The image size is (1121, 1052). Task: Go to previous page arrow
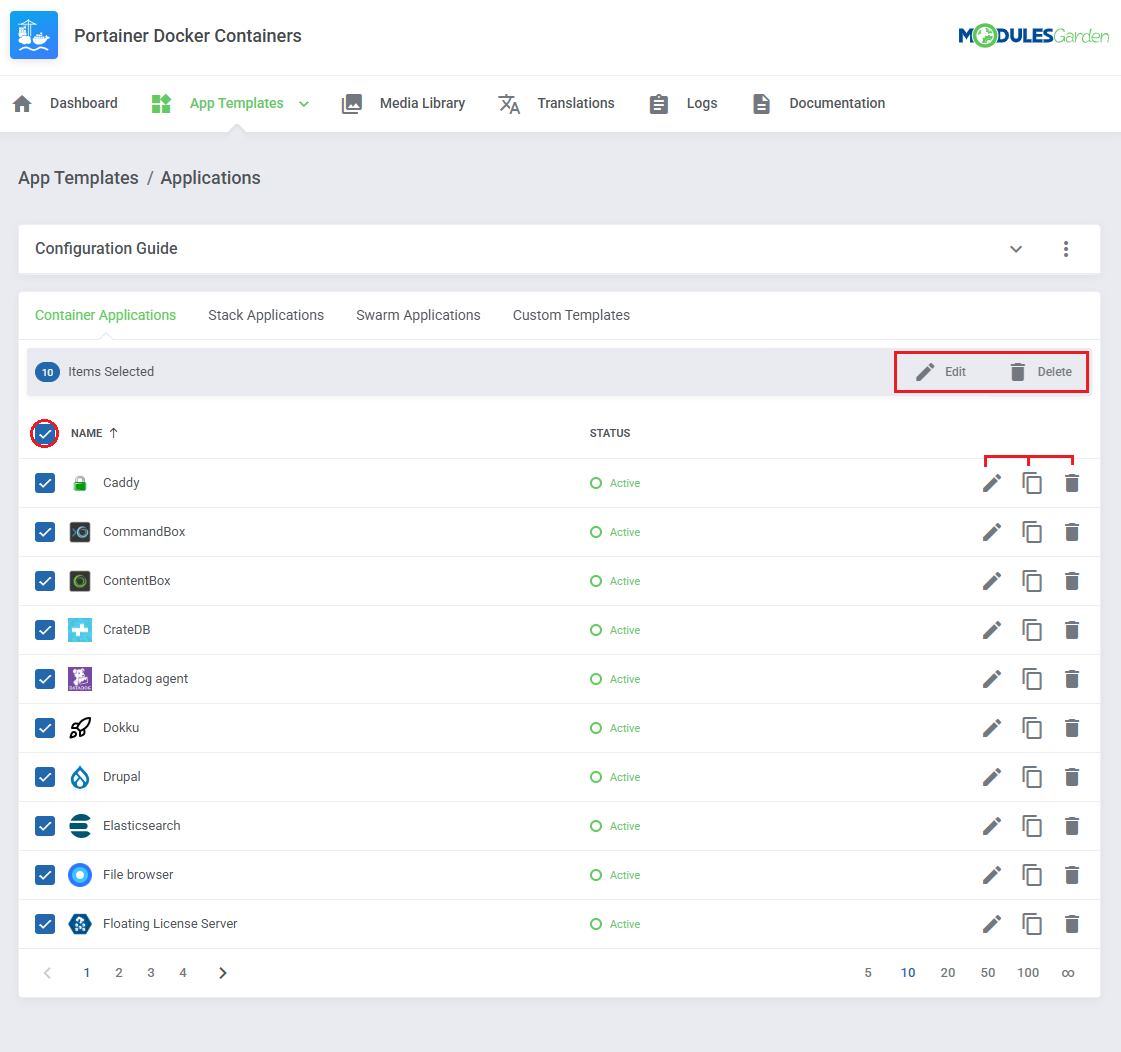tap(48, 973)
